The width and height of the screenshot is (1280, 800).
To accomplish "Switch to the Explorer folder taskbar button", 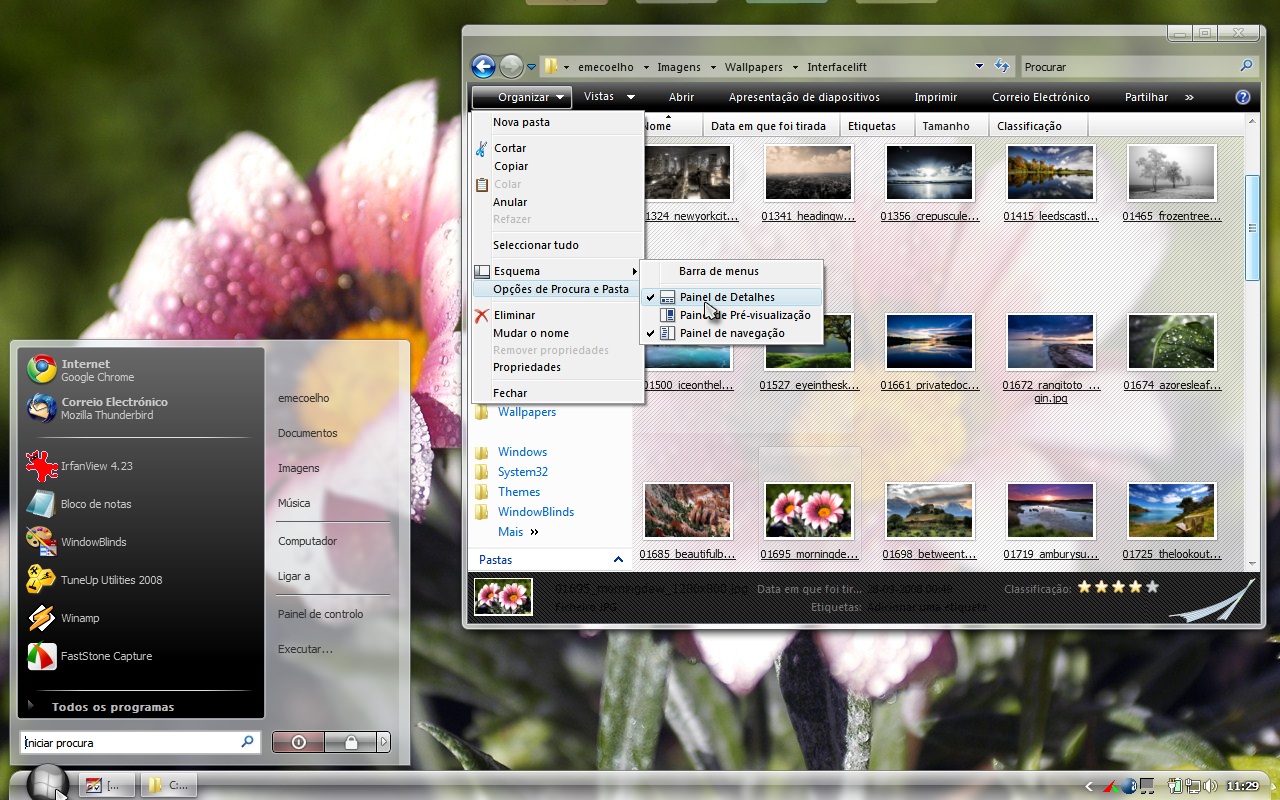I will [168, 785].
